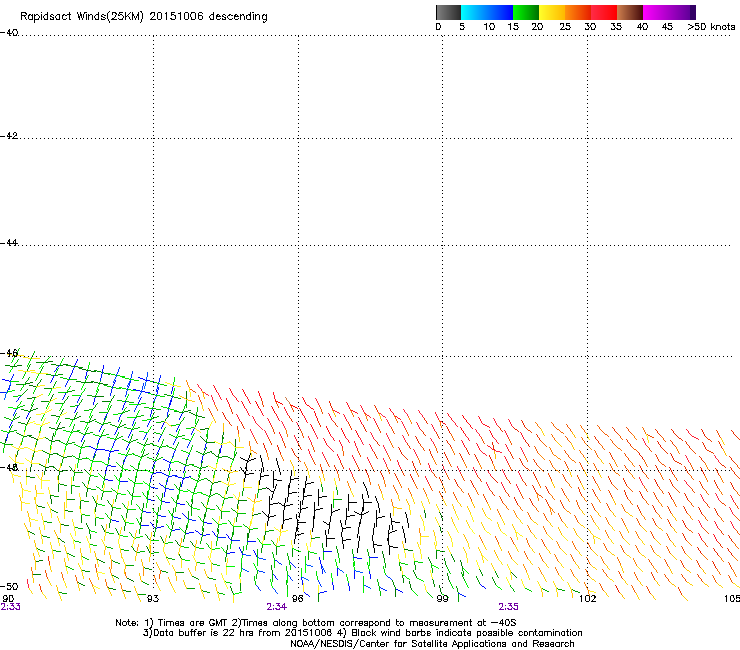740x650 pixels.
Task: Click the longitude label '105'
Action: tap(732, 599)
